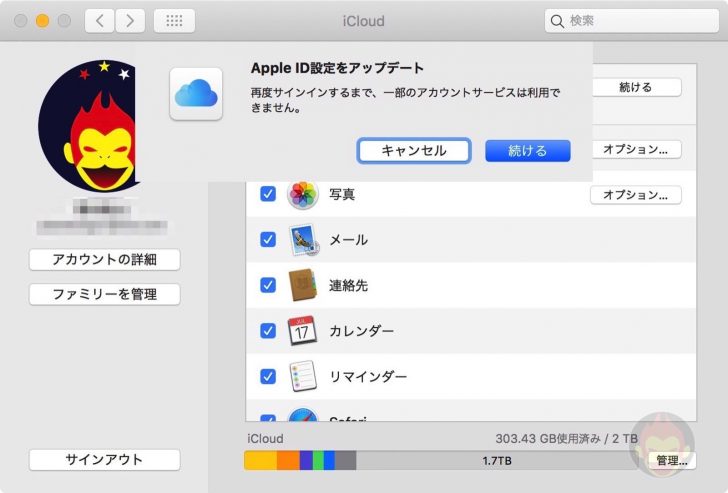Click the 1.7TB free space label
This screenshot has width=728, height=493.
pyautogui.click(x=497, y=461)
